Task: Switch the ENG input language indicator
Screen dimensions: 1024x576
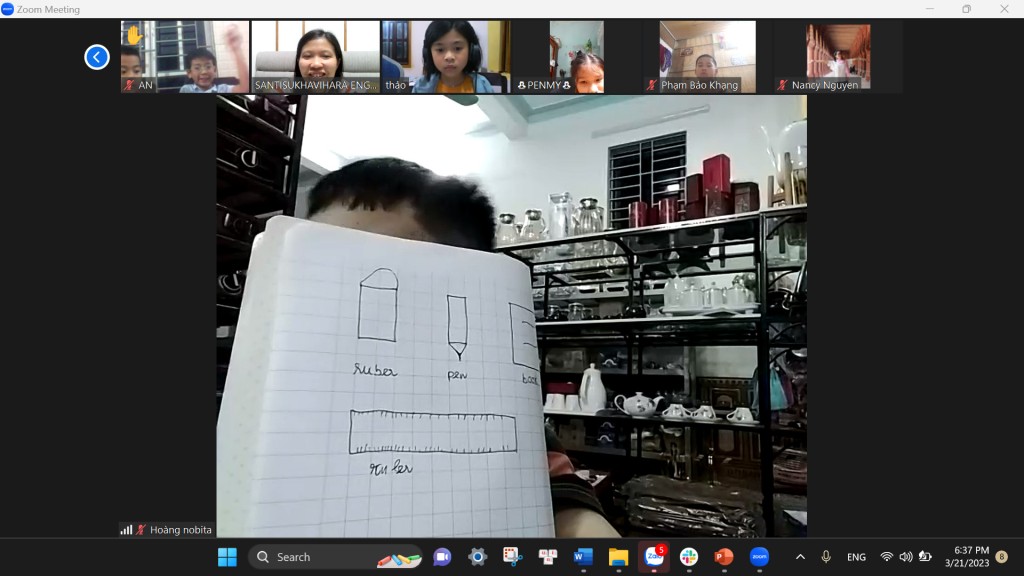Action: [856, 557]
